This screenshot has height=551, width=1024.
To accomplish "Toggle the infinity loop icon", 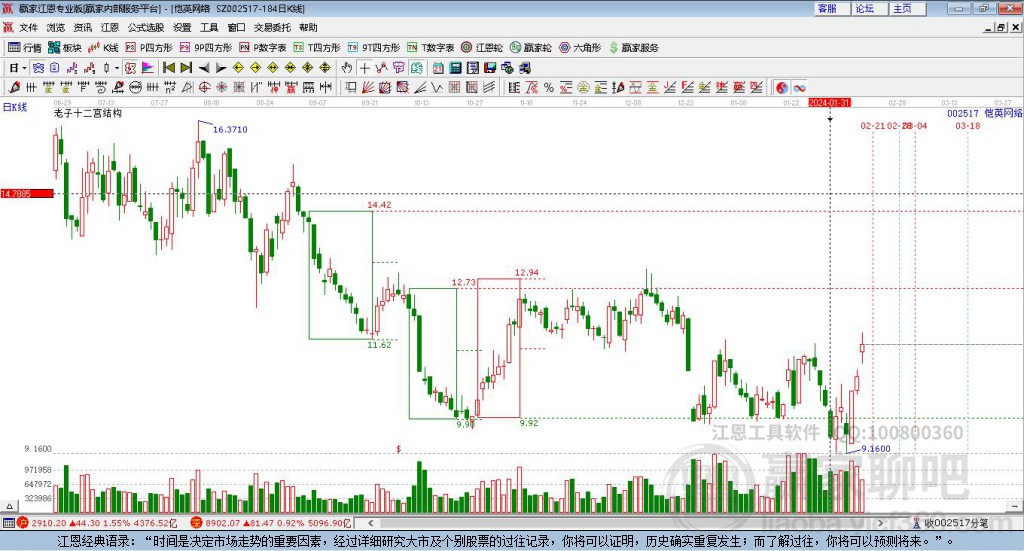I will point(799,87).
